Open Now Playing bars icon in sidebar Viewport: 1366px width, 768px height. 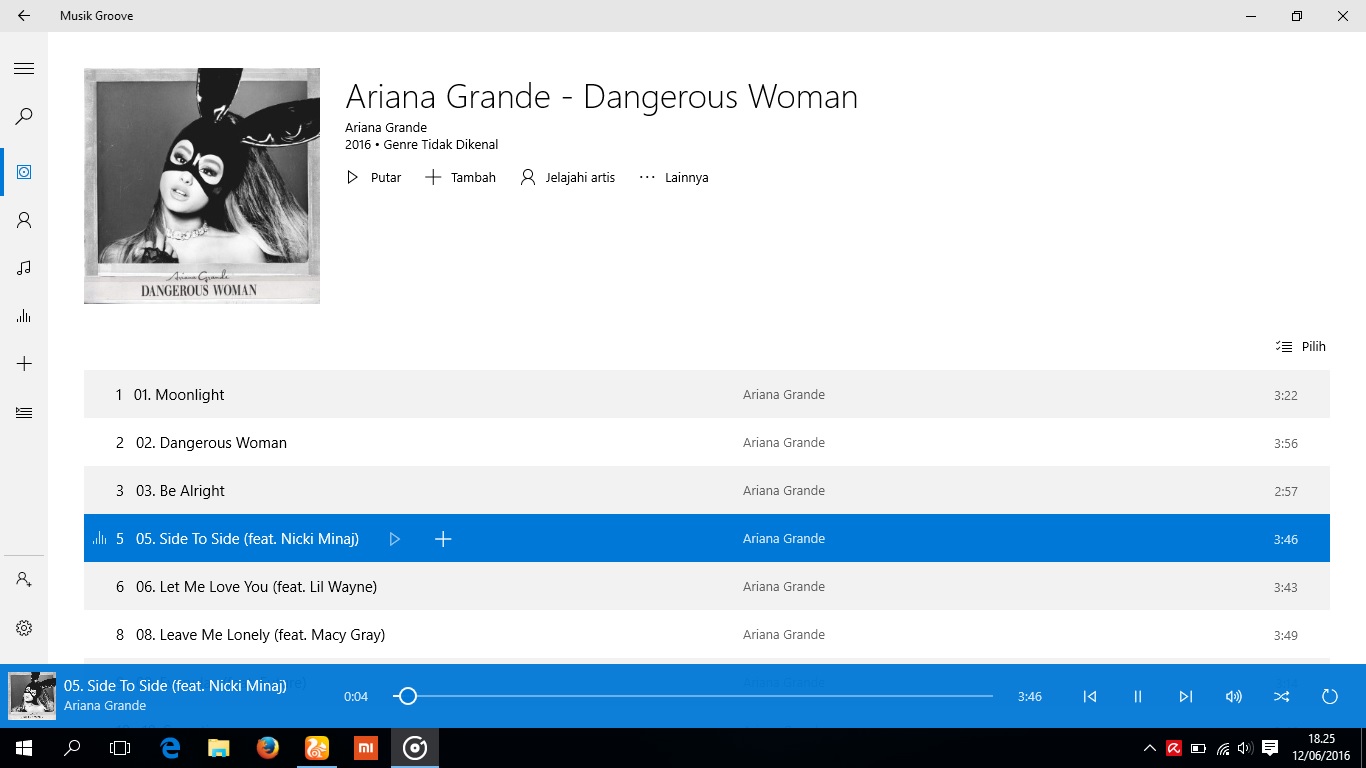point(24,316)
